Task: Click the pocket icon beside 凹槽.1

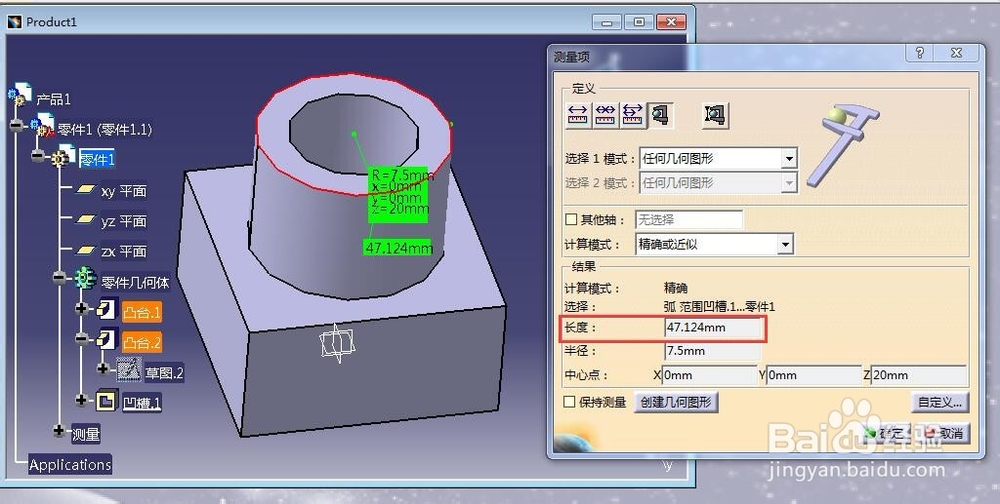Action: 106,401
